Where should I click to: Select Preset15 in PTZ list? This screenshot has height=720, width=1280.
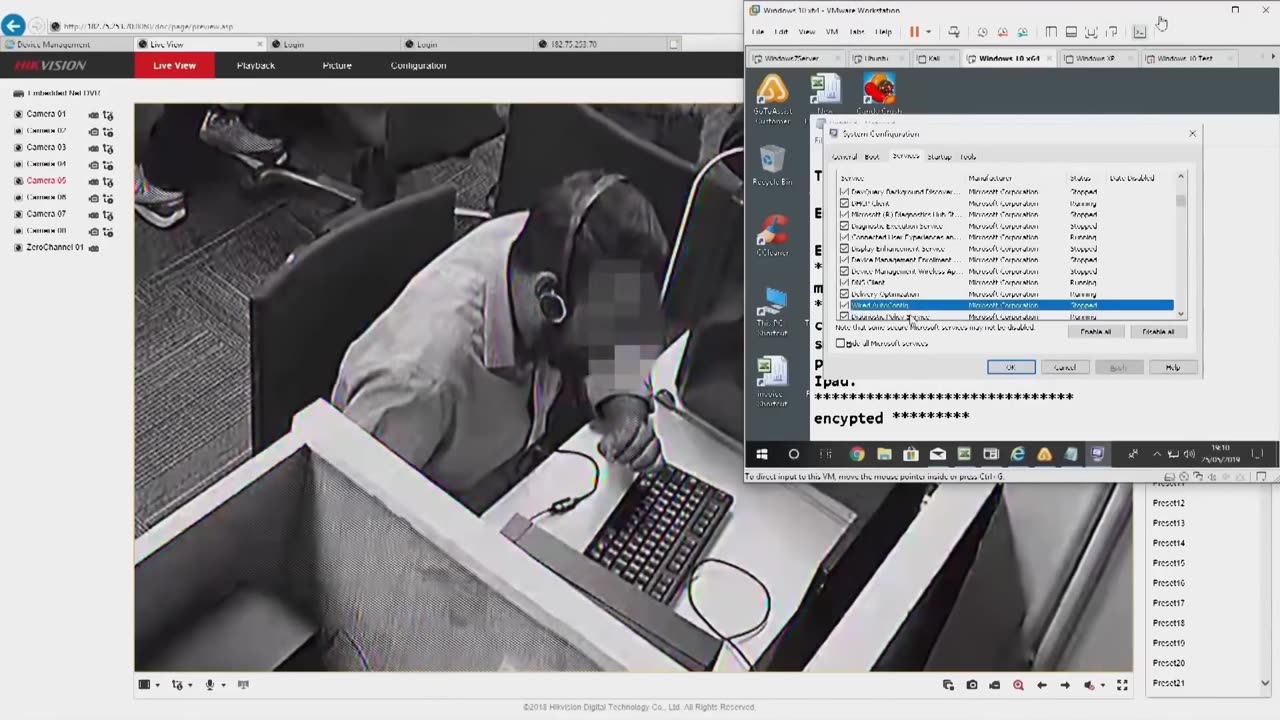pos(1168,563)
